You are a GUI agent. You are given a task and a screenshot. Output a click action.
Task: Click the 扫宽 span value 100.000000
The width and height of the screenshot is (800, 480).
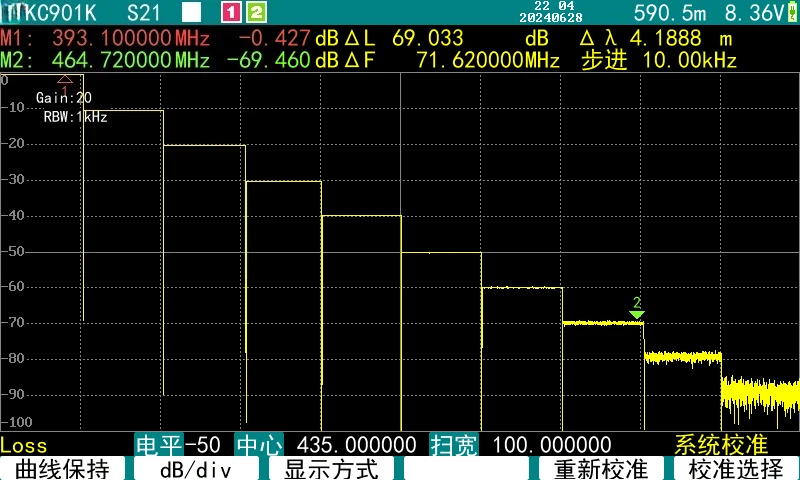click(552, 445)
